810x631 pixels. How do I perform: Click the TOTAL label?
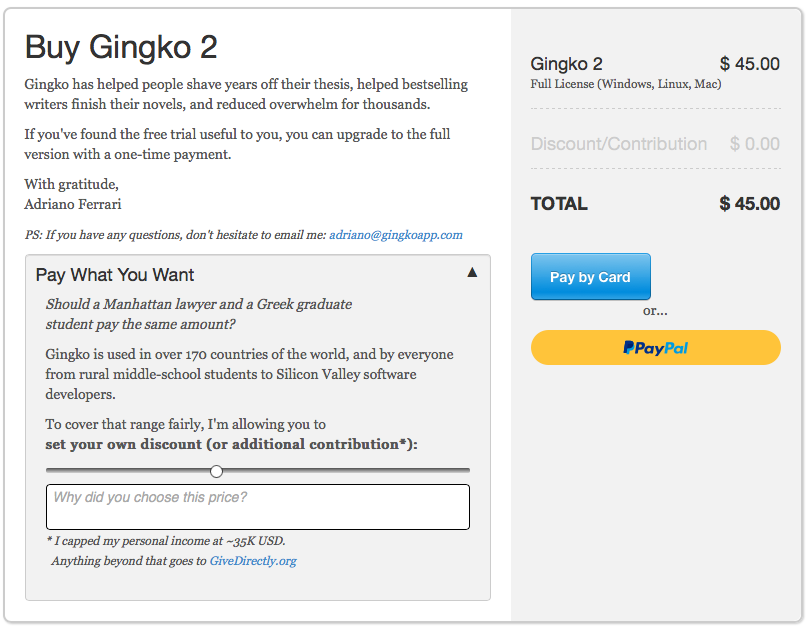click(x=559, y=204)
